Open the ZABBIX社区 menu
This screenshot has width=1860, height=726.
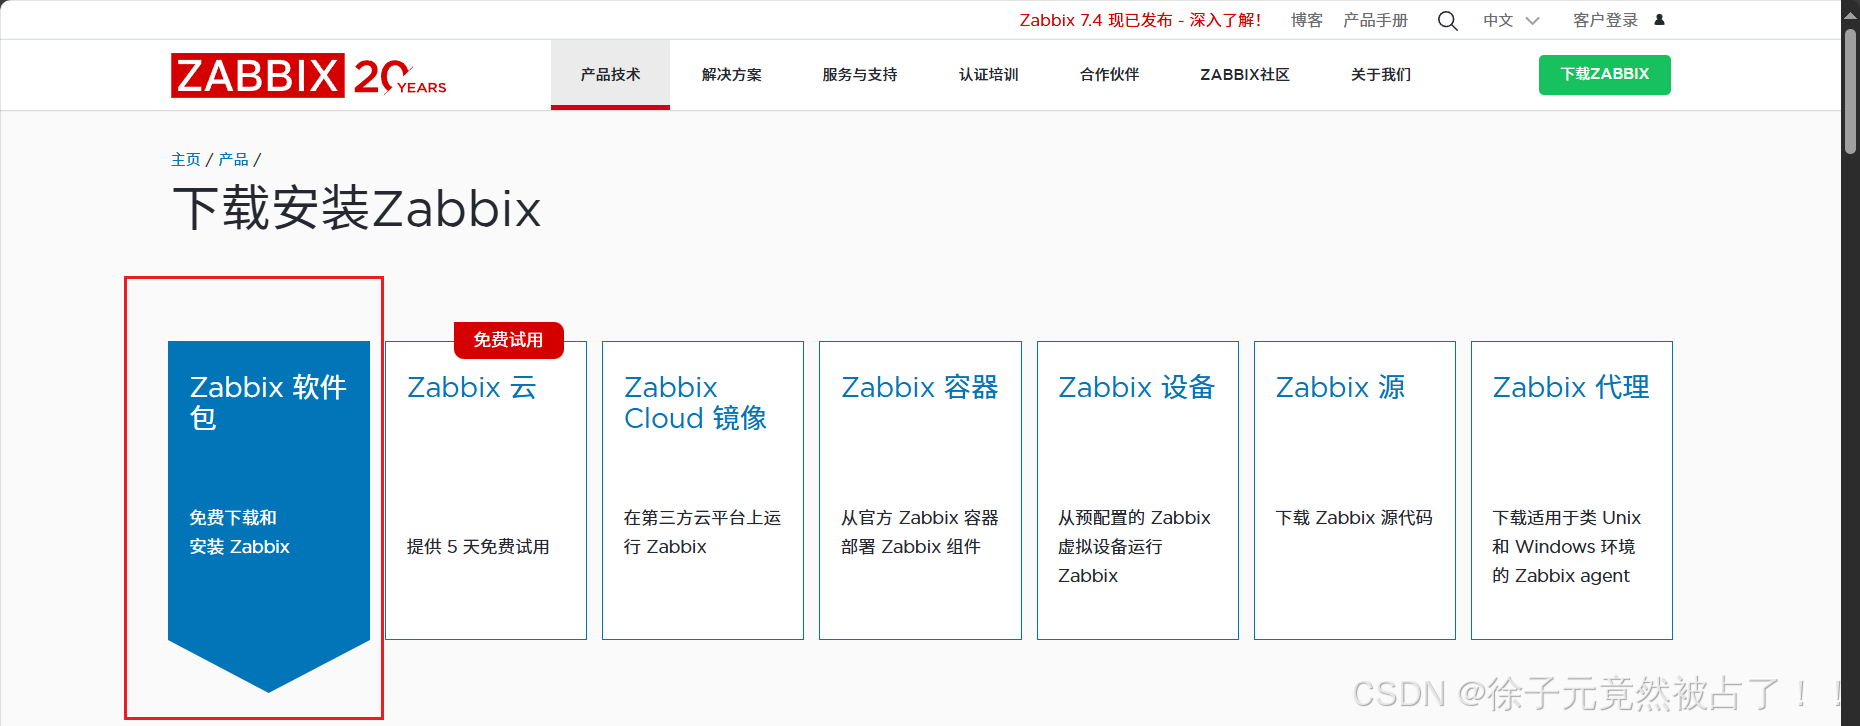click(1245, 75)
